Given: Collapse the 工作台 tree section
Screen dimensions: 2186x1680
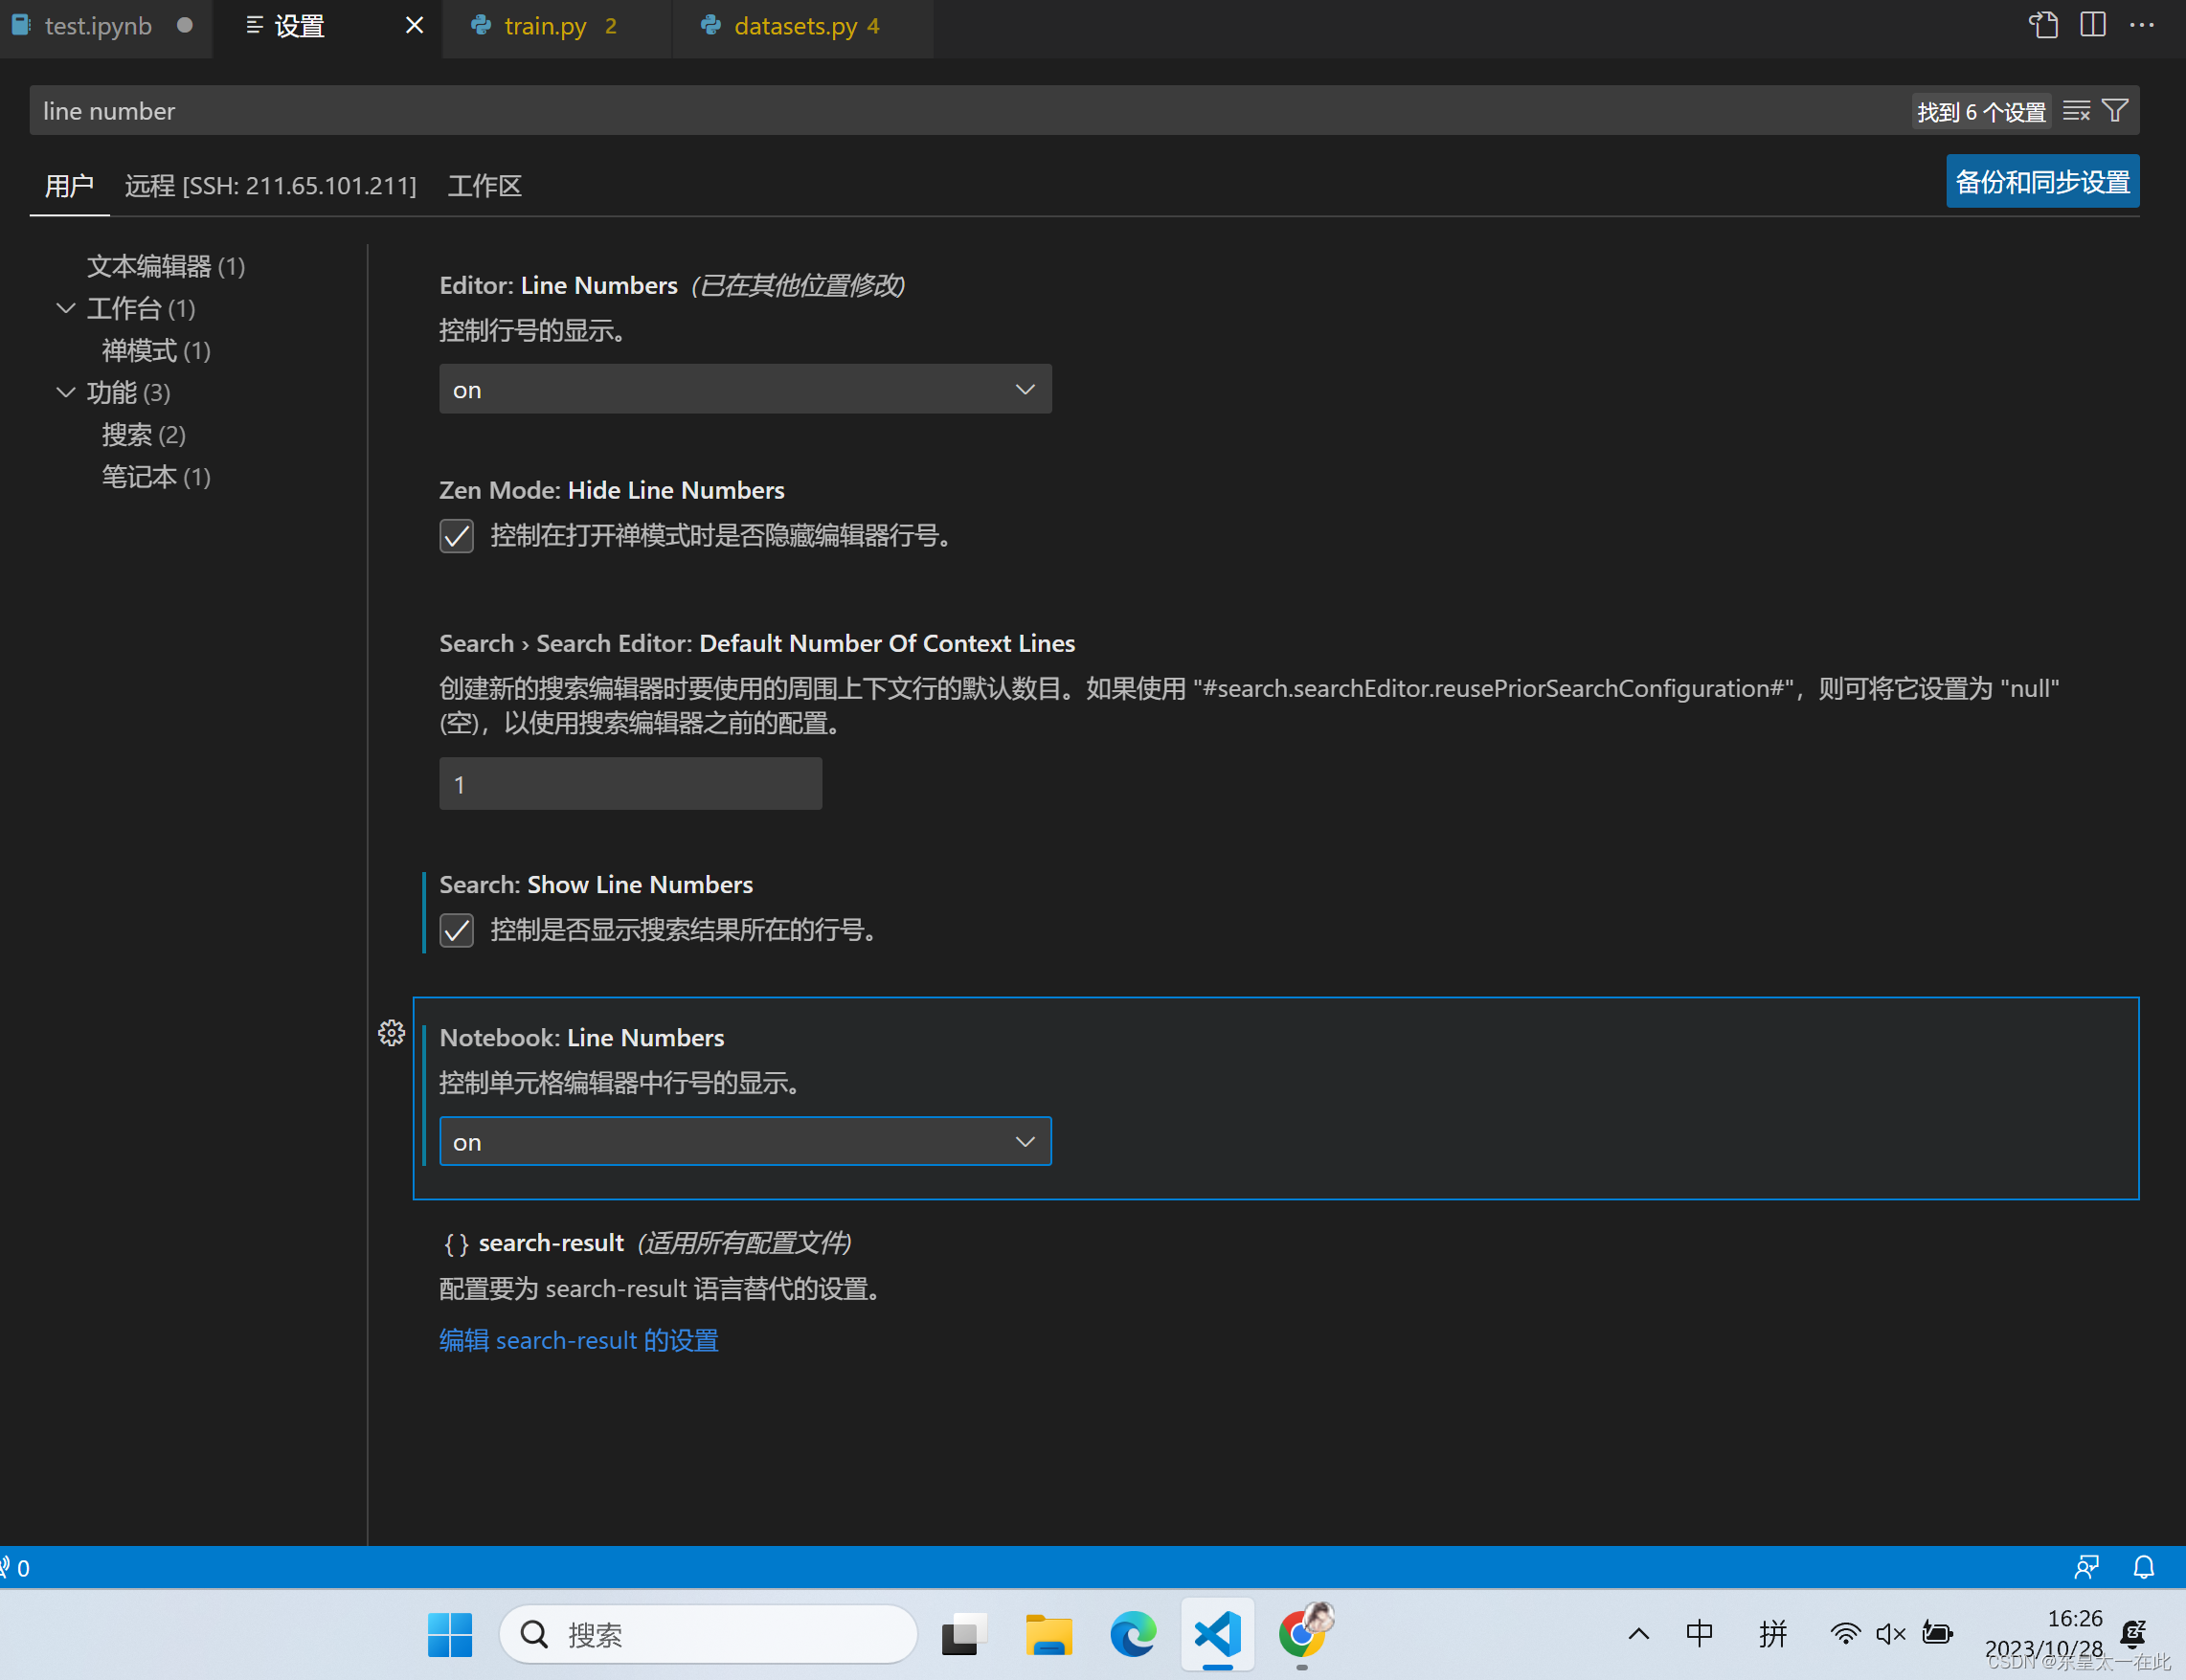Looking at the screenshot, I should point(66,308).
